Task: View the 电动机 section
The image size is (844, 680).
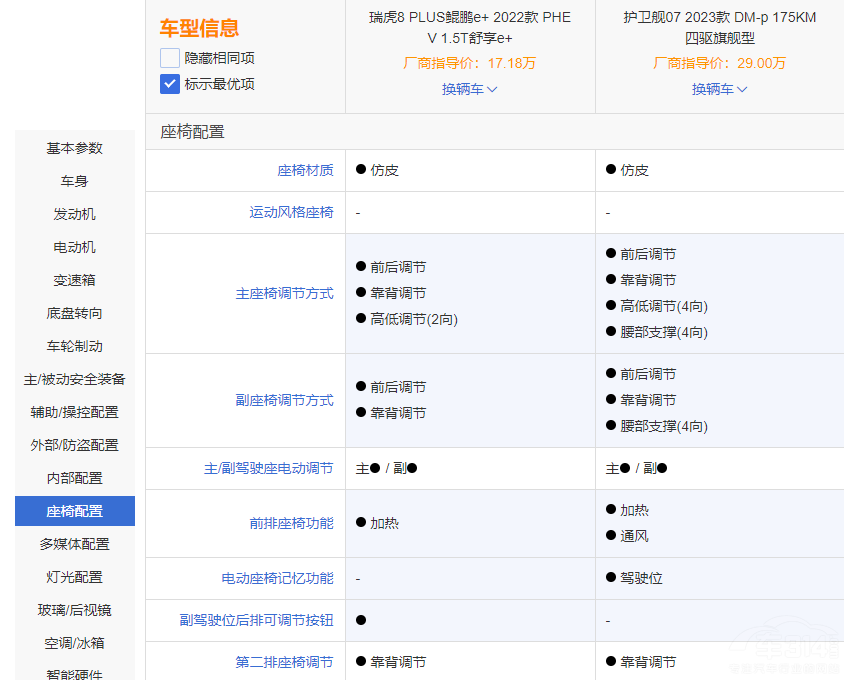Action: click(x=73, y=247)
